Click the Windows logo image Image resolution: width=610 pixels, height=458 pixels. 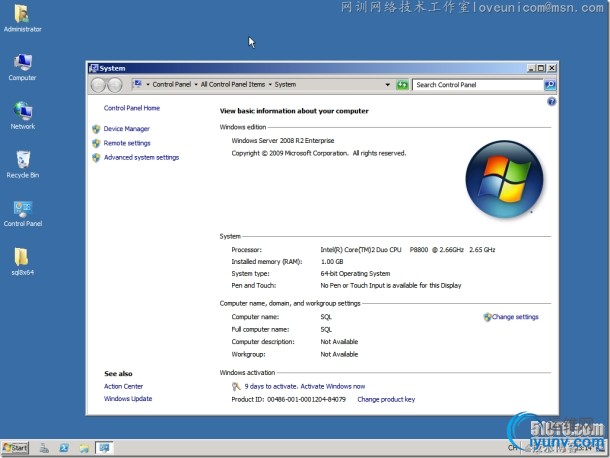point(504,179)
